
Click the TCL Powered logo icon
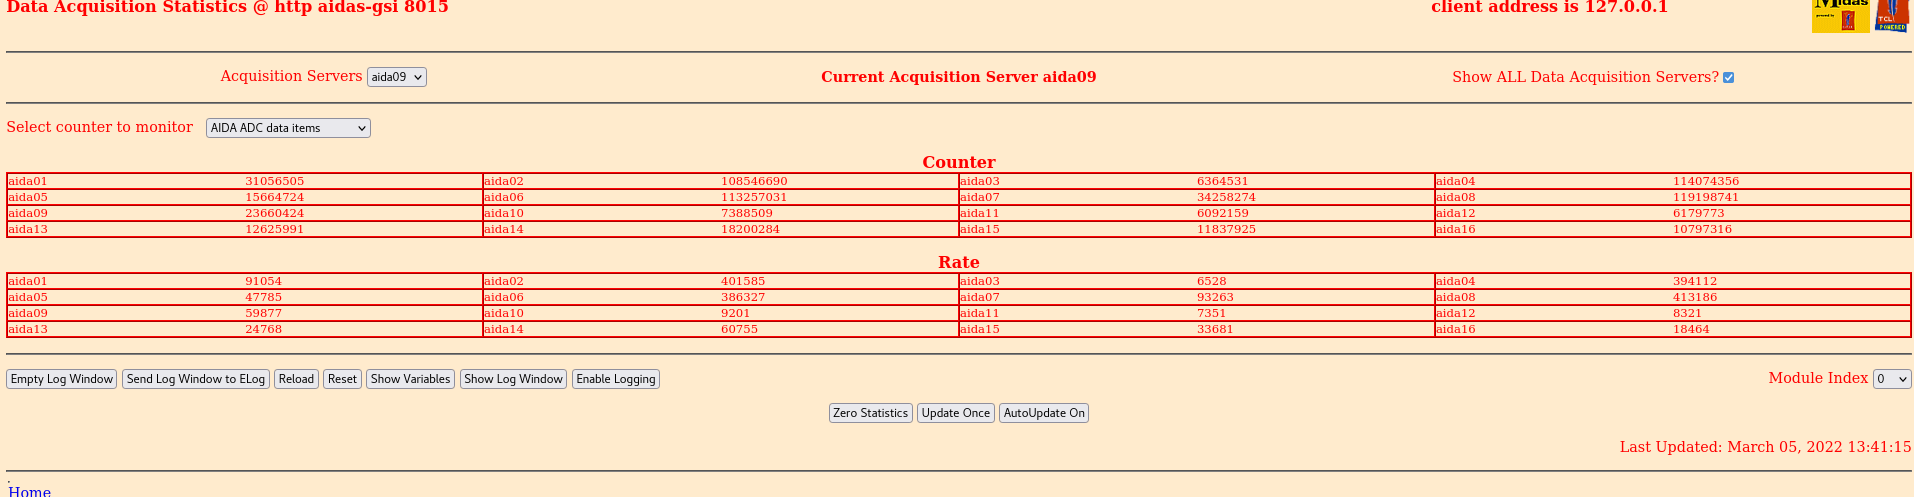point(1892,16)
